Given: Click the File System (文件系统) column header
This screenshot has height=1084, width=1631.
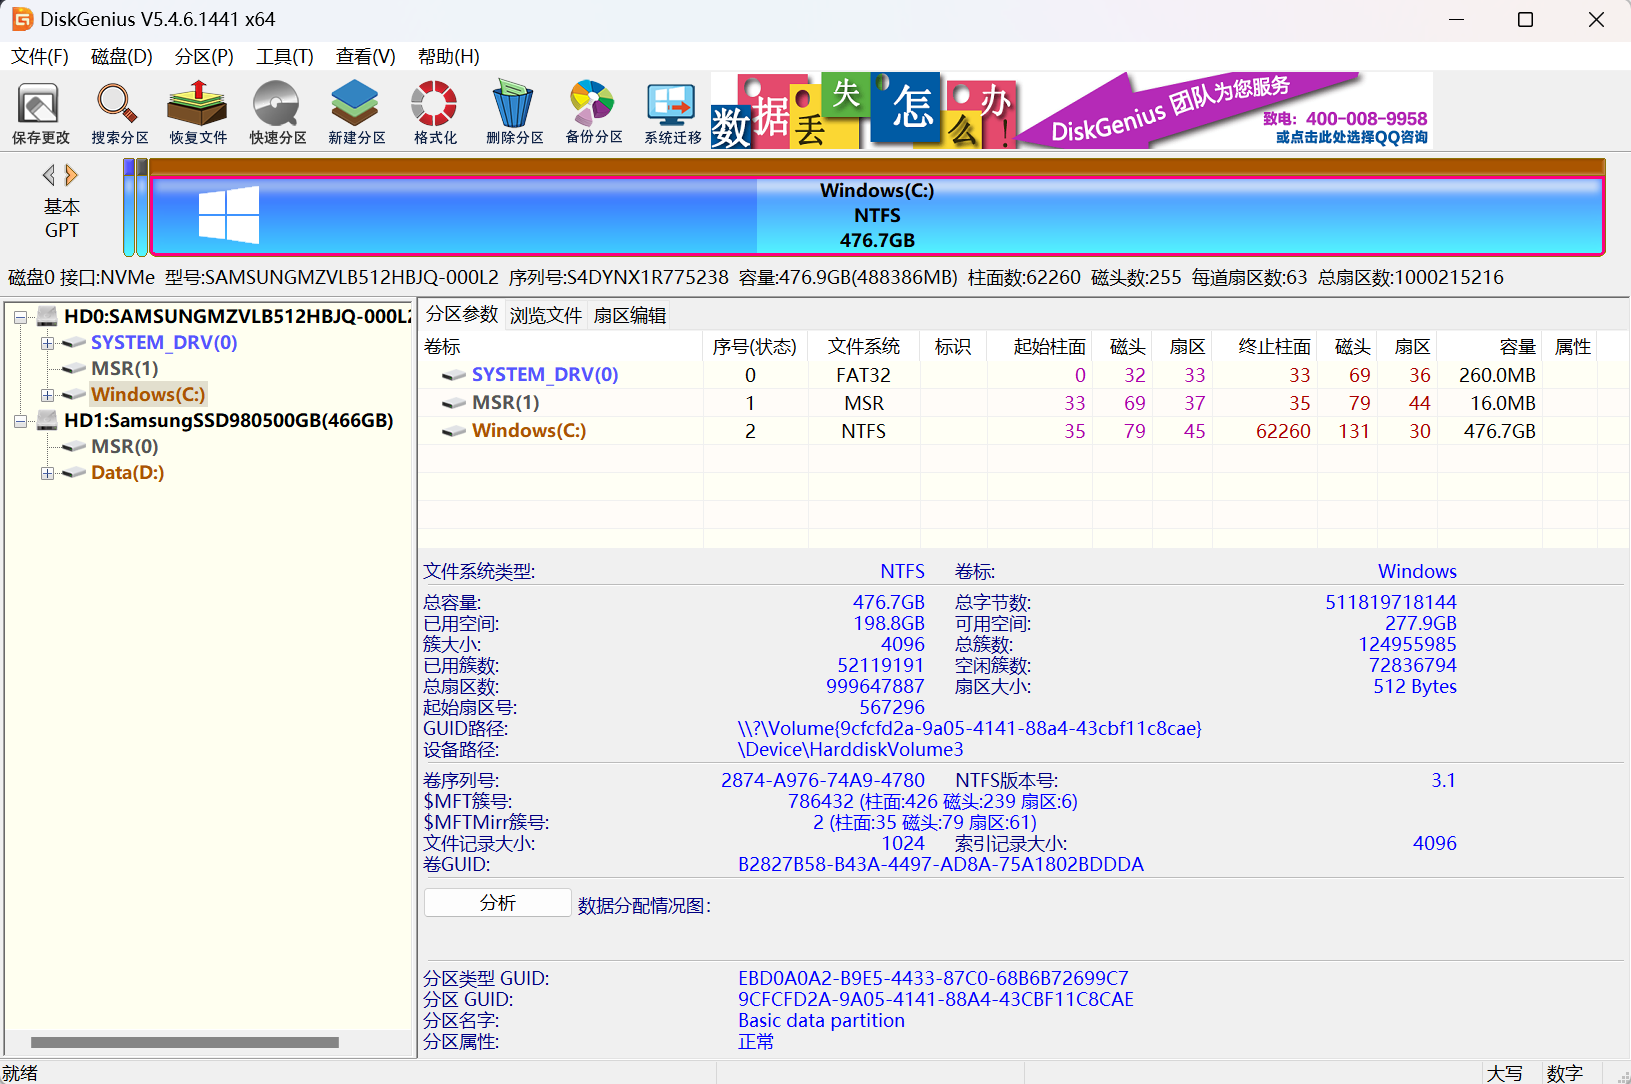Looking at the screenshot, I should coord(864,347).
